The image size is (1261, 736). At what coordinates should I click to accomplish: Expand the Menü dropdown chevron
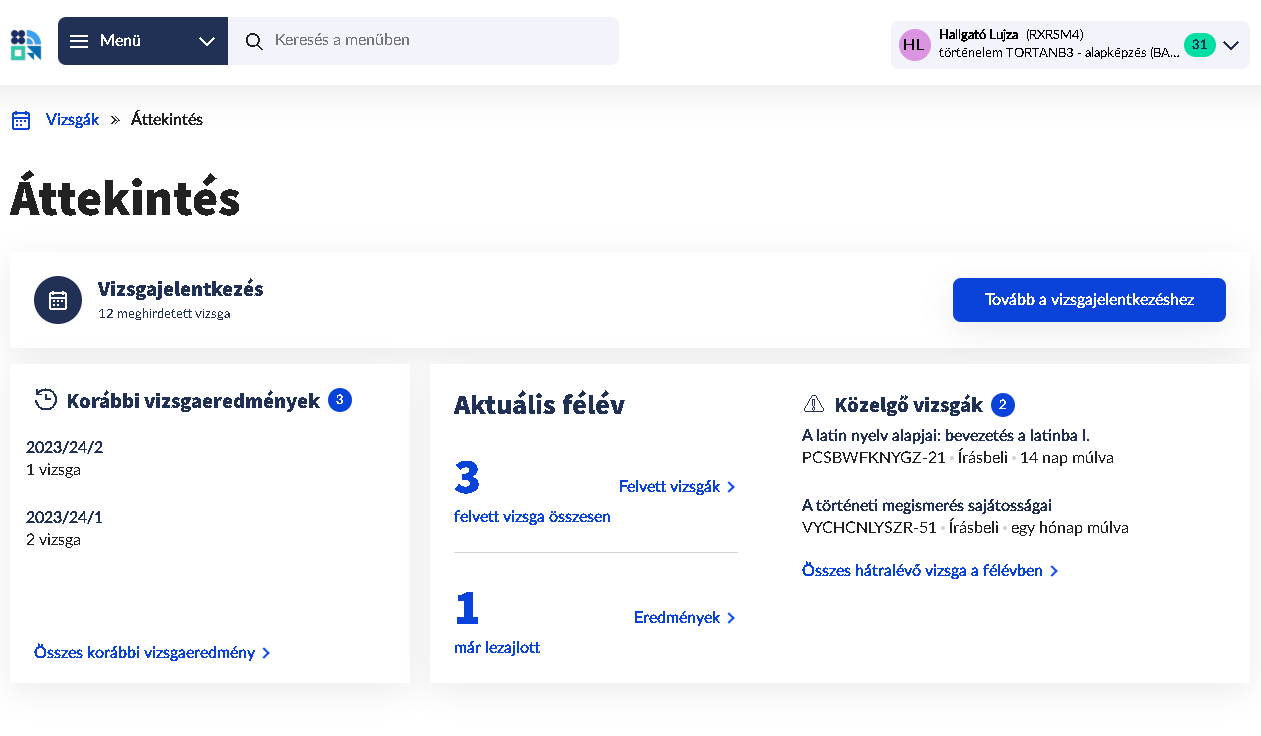point(207,41)
